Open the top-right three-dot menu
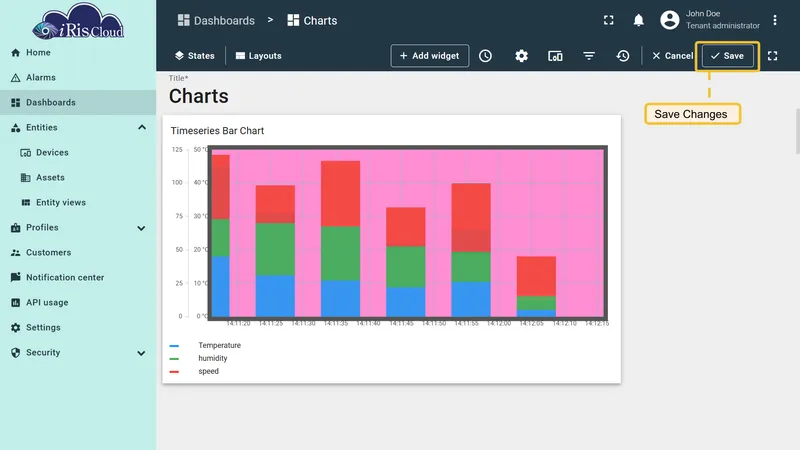Image resolution: width=800 pixels, height=450 pixels. tap(774, 20)
